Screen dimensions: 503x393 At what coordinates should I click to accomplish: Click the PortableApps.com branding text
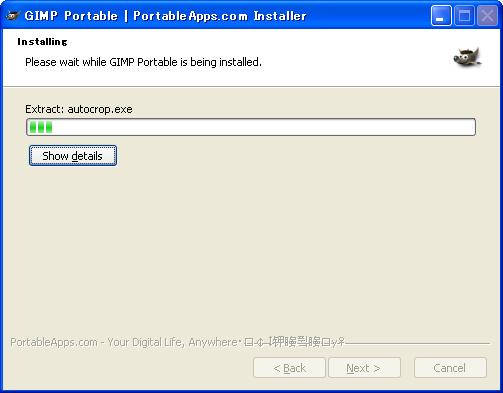177,342
